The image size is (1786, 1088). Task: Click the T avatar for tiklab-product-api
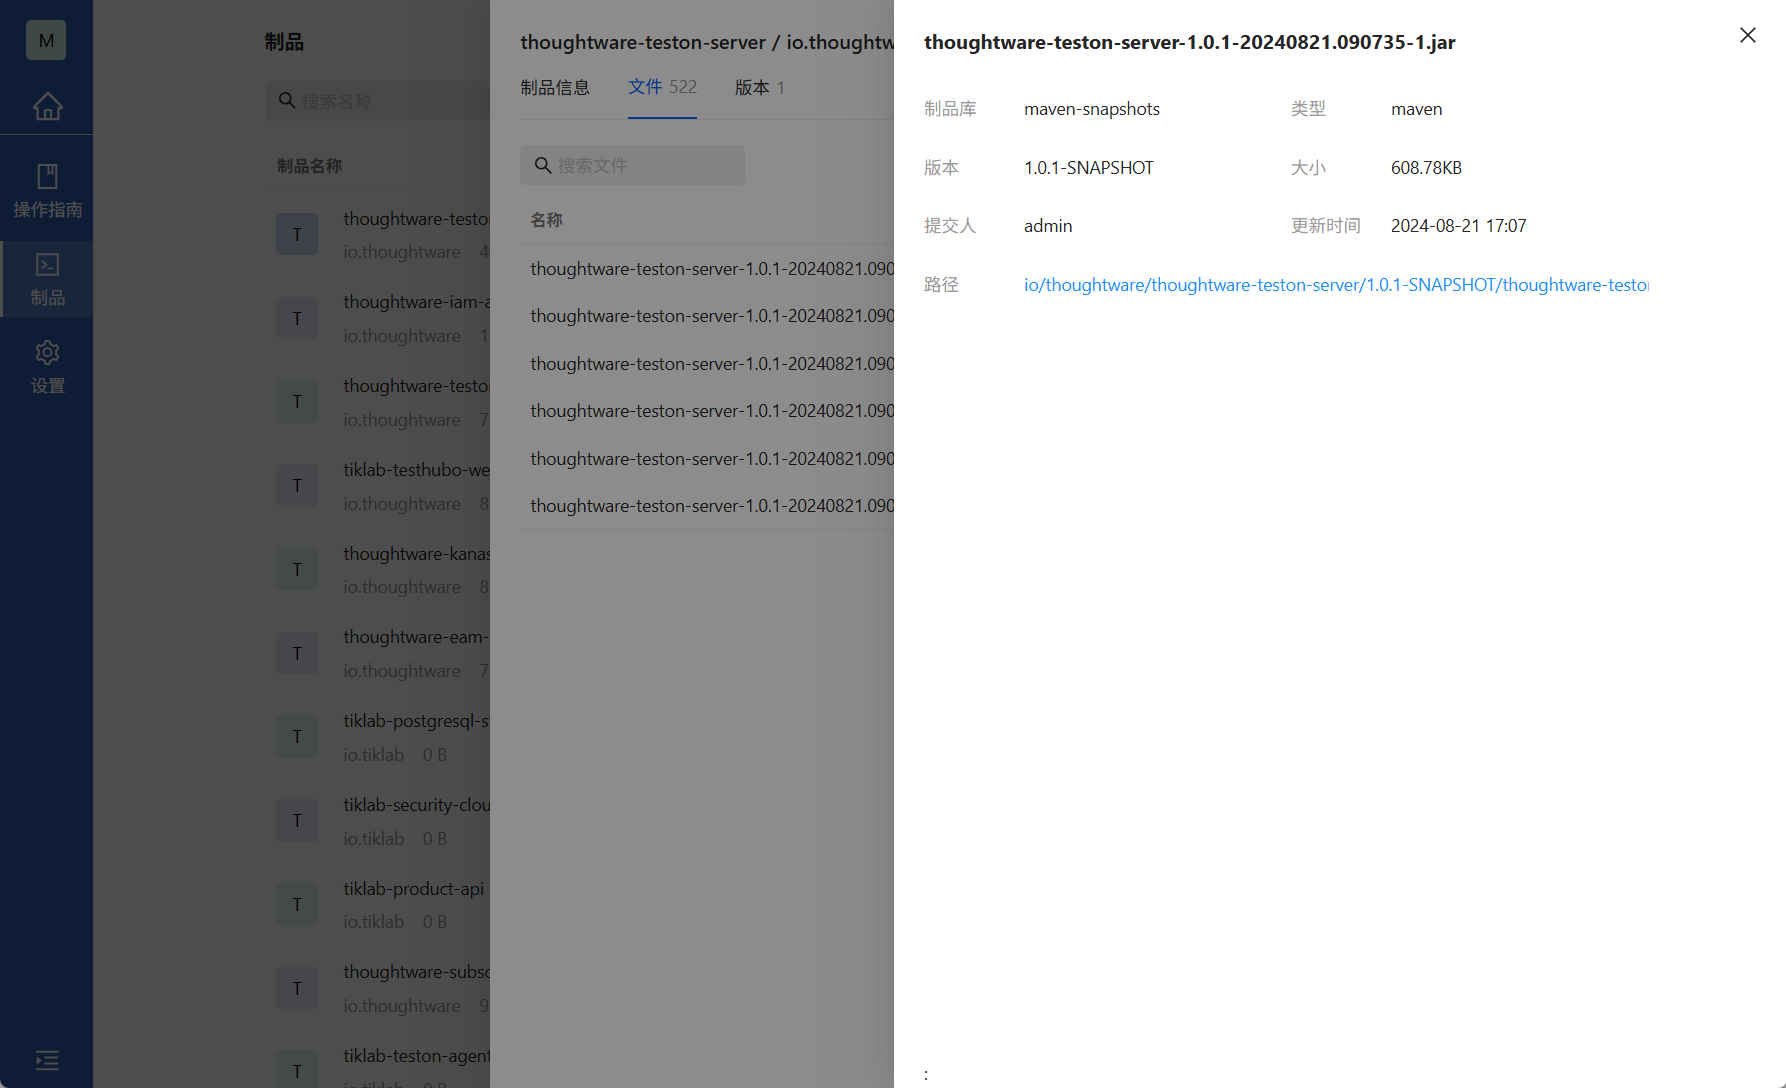[x=297, y=904]
